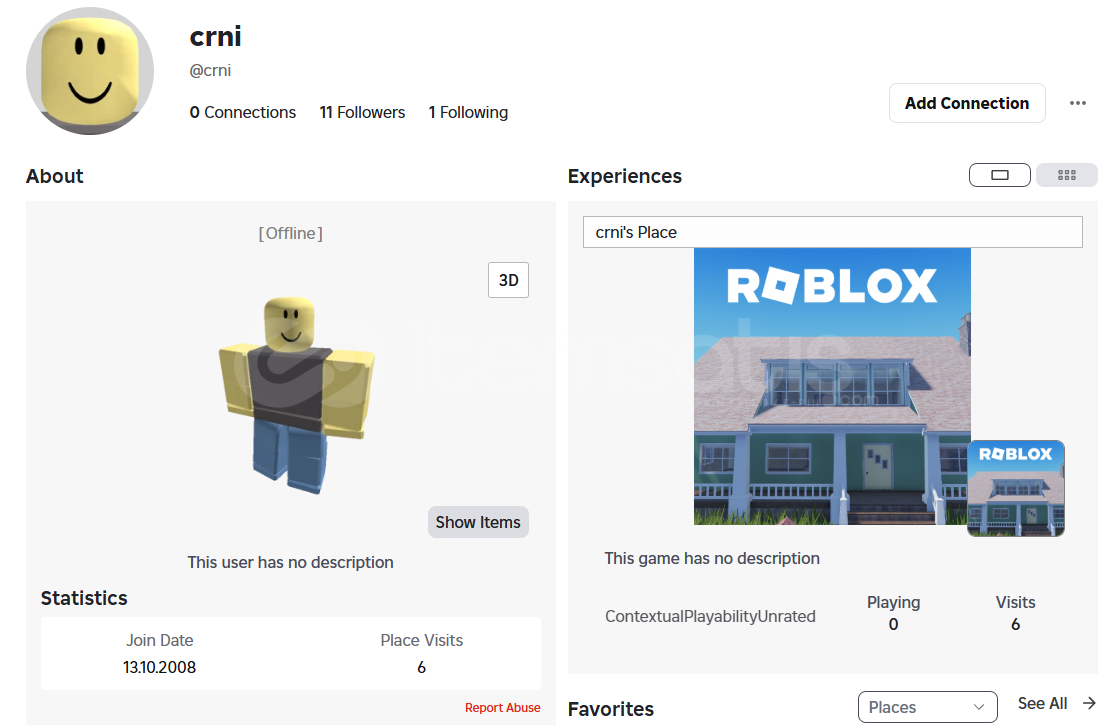Click the small Roblox game icon thumbnail
The image size is (1112, 725).
coord(1016,488)
